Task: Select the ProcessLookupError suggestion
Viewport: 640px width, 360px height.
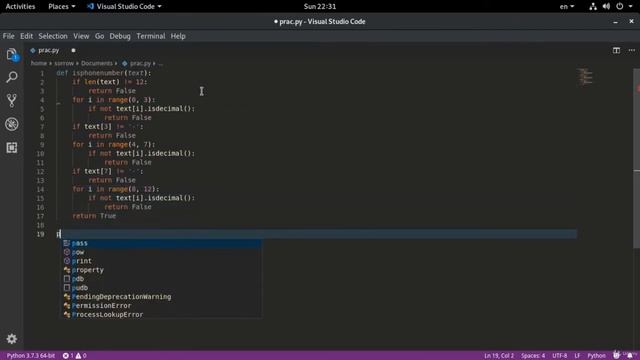Action: pyautogui.click(x=162, y=315)
